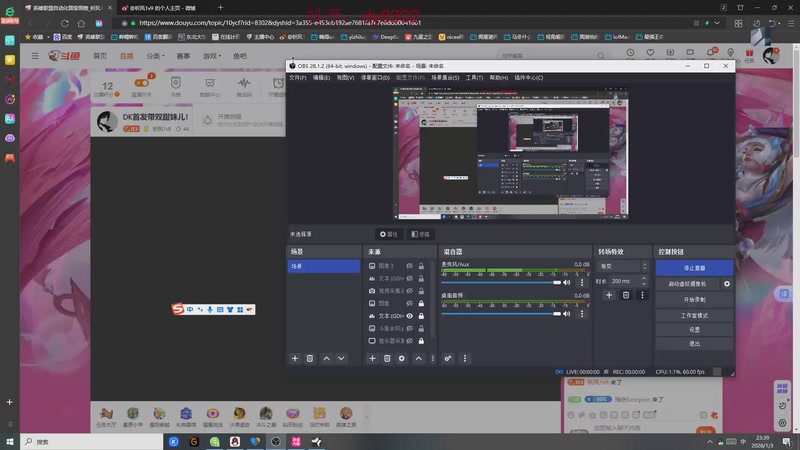Move the scene up in Scenes panel
This screenshot has height=450, width=800.
click(x=327, y=359)
